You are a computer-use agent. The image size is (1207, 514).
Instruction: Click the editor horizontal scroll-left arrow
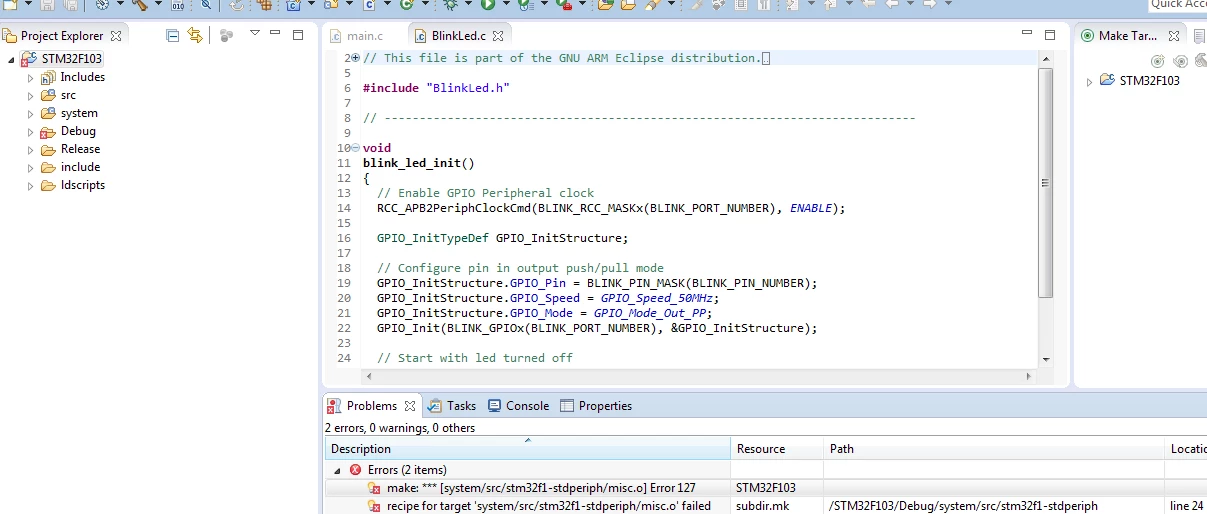[368, 376]
